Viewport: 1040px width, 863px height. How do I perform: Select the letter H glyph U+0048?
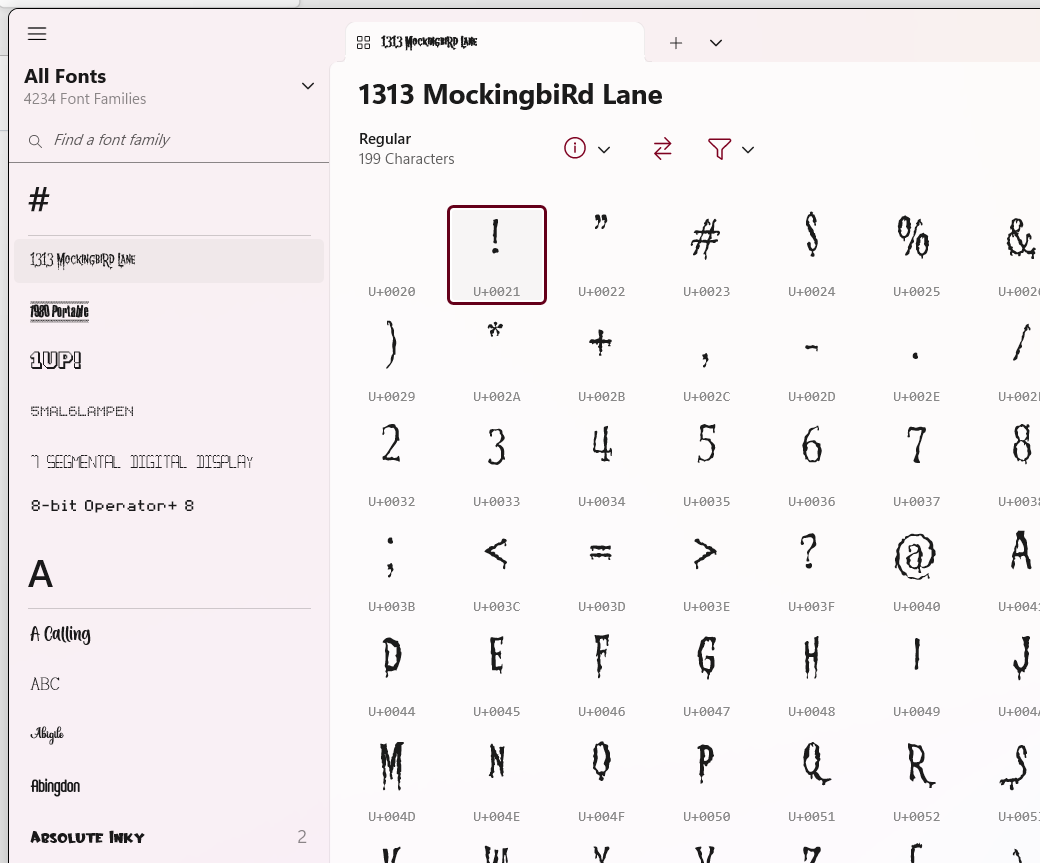click(812, 674)
